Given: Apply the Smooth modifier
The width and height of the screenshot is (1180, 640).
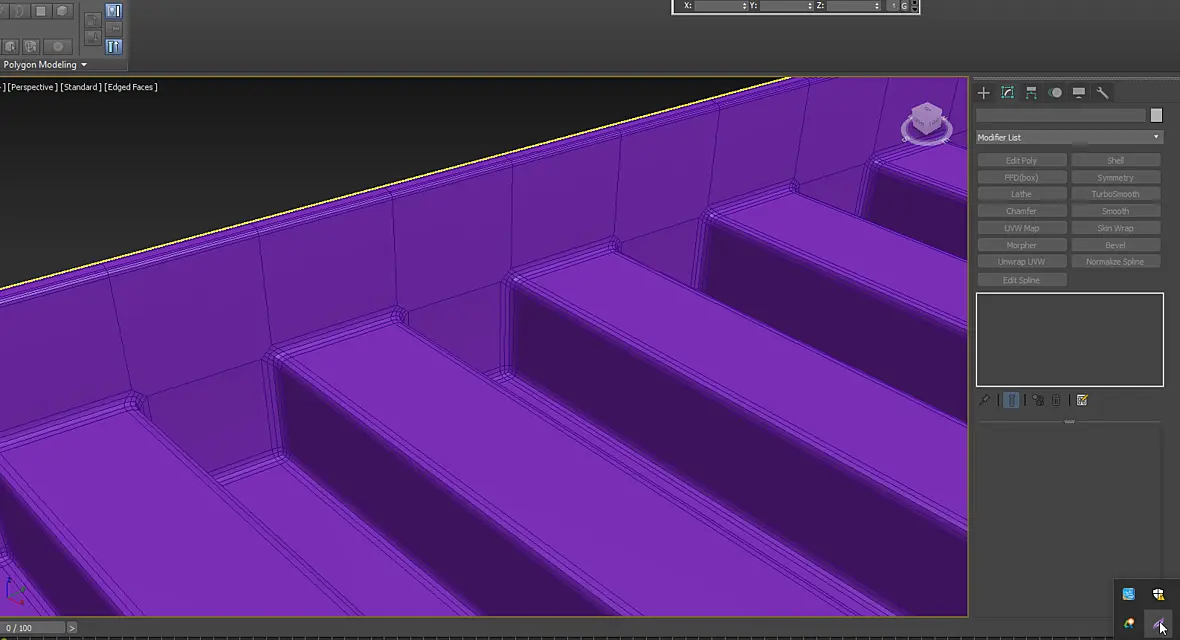Looking at the screenshot, I should (x=1115, y=211).
